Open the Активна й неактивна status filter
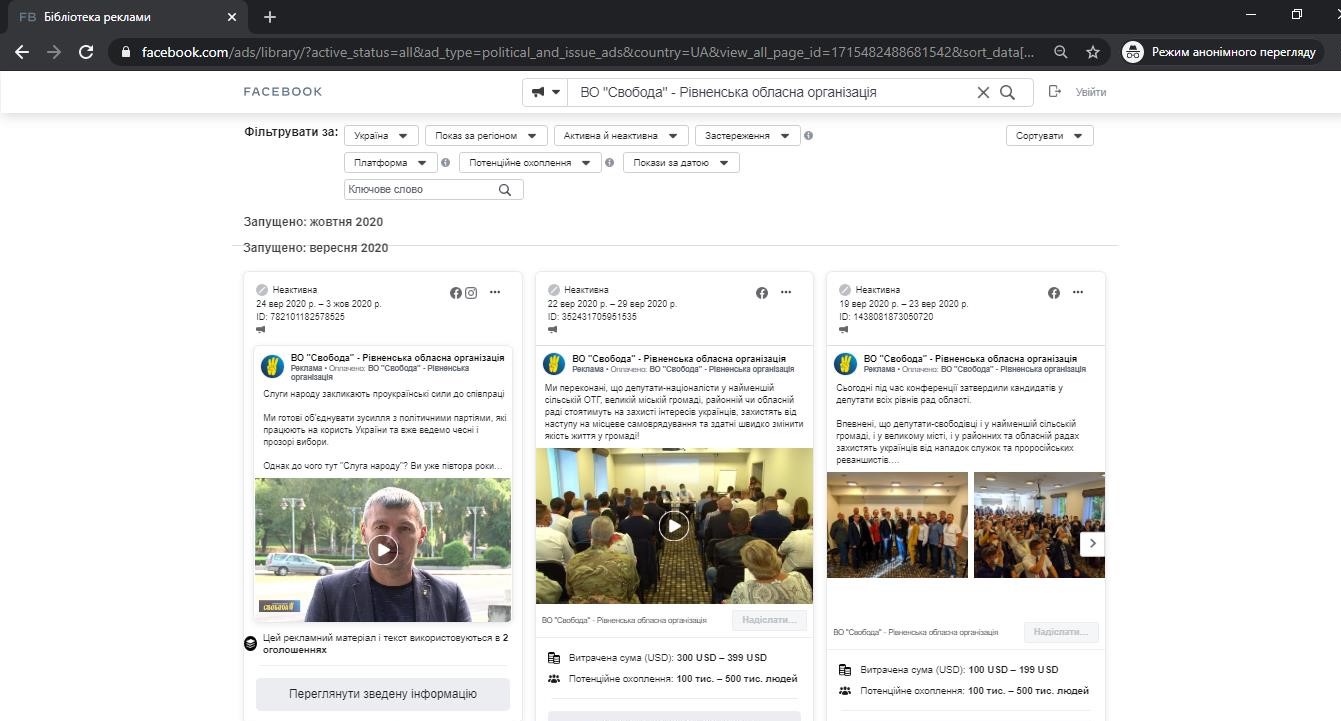This screenshot has width=1341, height=721. [621, 136]
